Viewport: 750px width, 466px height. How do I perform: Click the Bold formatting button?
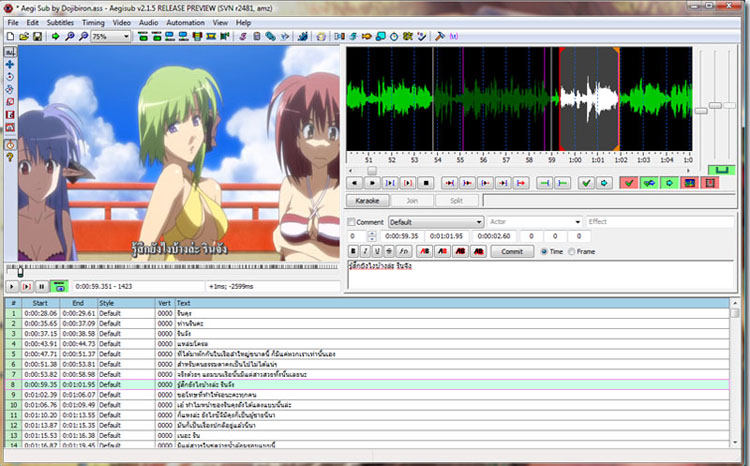(x=354, y=251)
